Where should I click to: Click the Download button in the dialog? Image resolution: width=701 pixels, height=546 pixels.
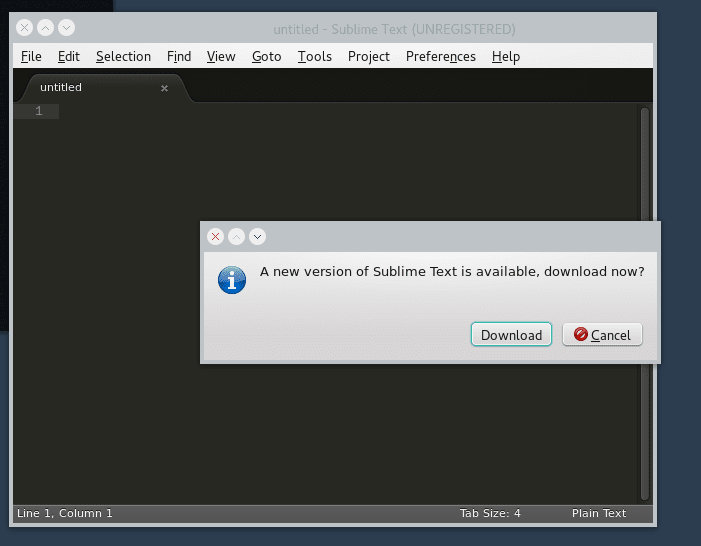pyautogui.click(x=511, y=334)
